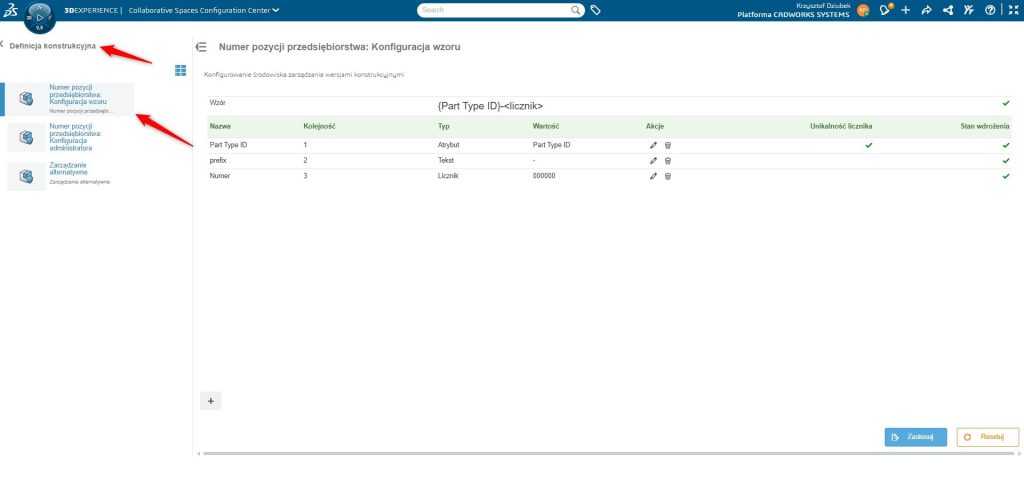Click Stan wdrożenia checkmark in Wzór row
The width and height of the screenshot is (1024, 486).
[1006, 103]
